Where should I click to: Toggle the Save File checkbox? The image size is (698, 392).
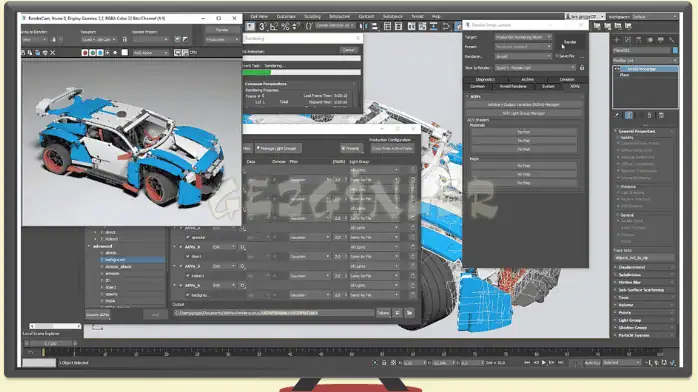pyautogui.click(x=557, y=57)
